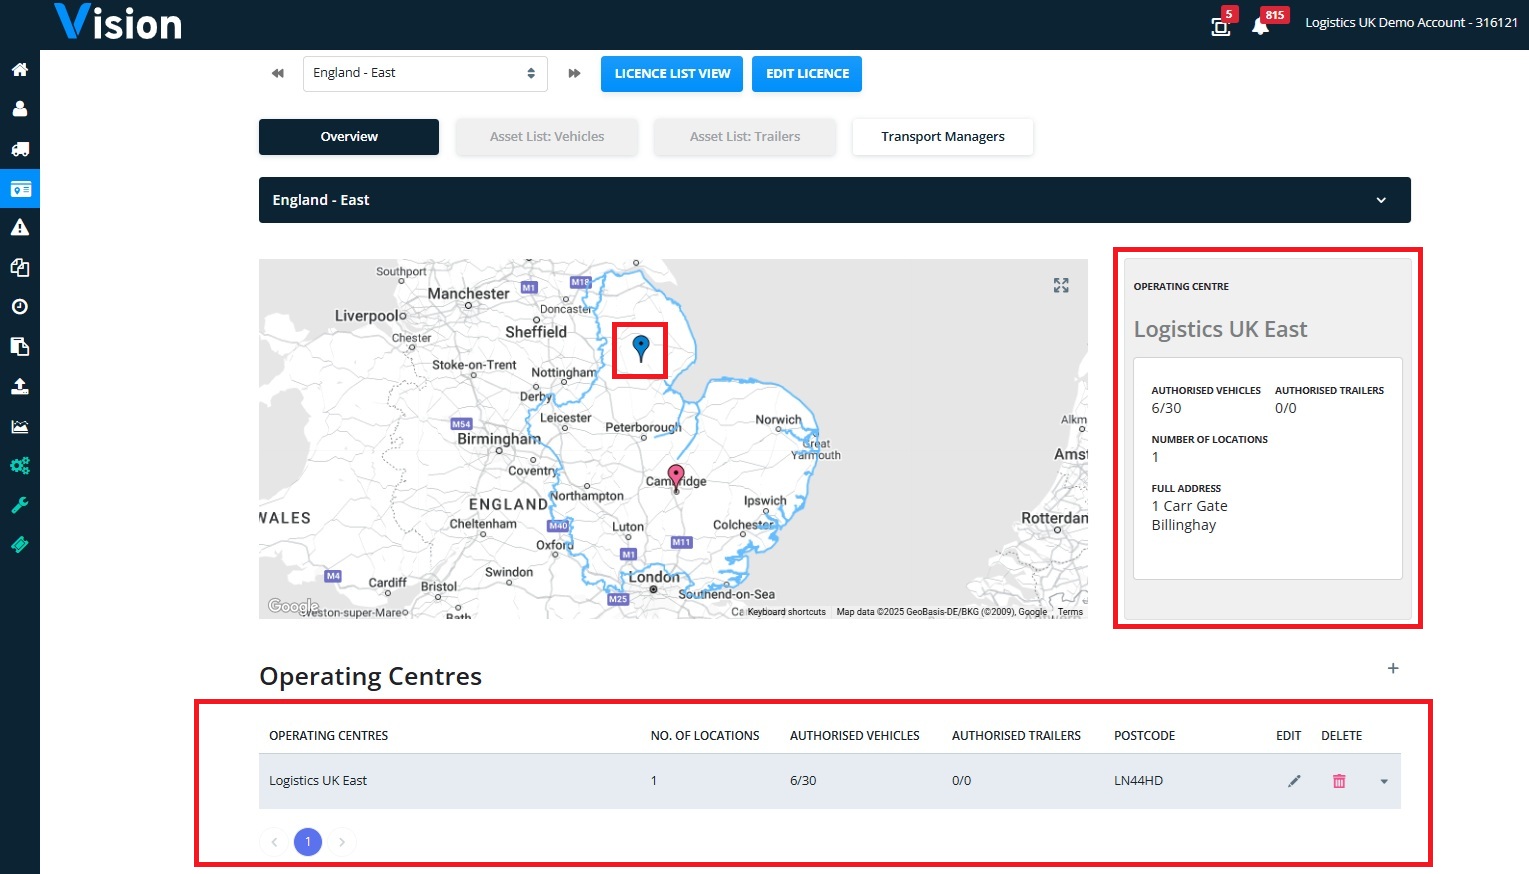
Task: Expand the Logistics UK East row arrow
Action: point(1384,782)
